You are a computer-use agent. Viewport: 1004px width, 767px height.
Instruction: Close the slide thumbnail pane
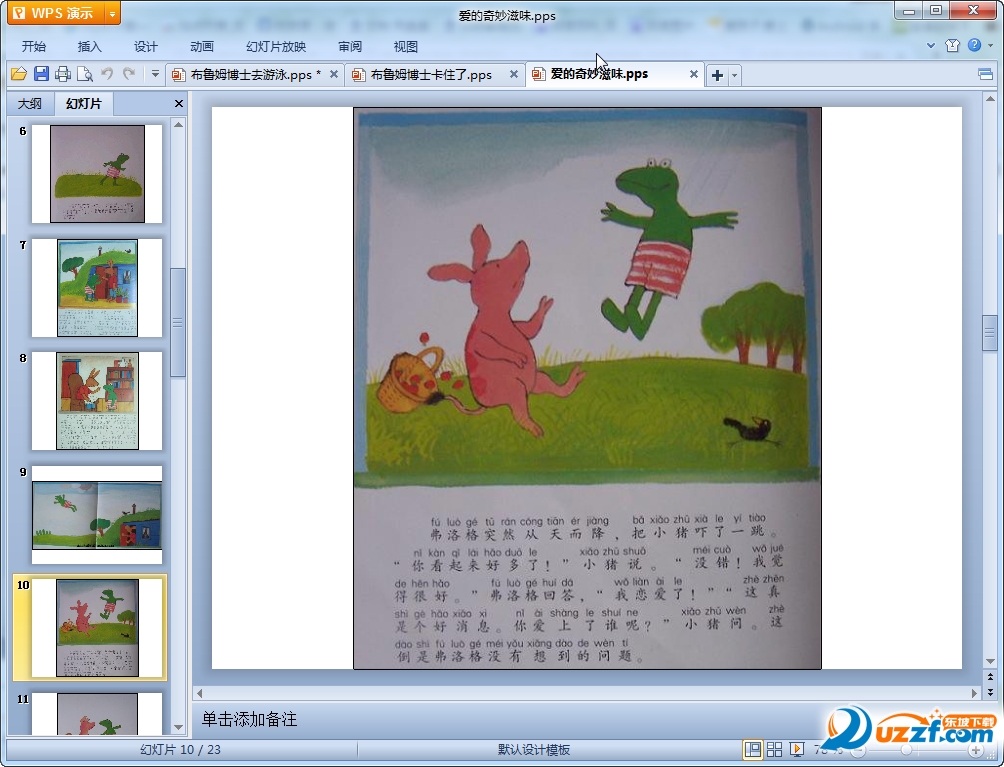click(179, 104)
